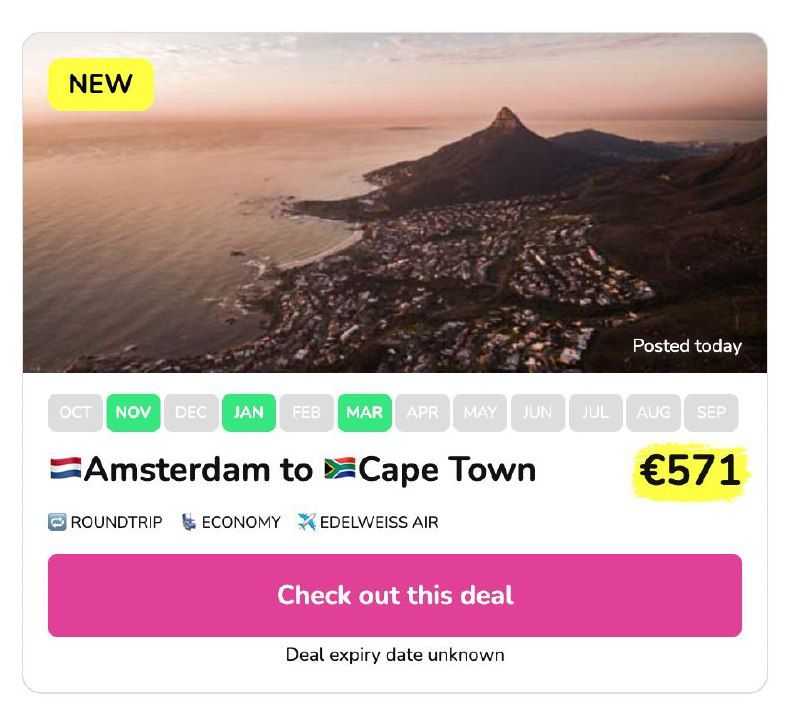Click the yellow NEW badge
Image resolution: width=800 pixels, height=719 pixels.
click(101, 84)
